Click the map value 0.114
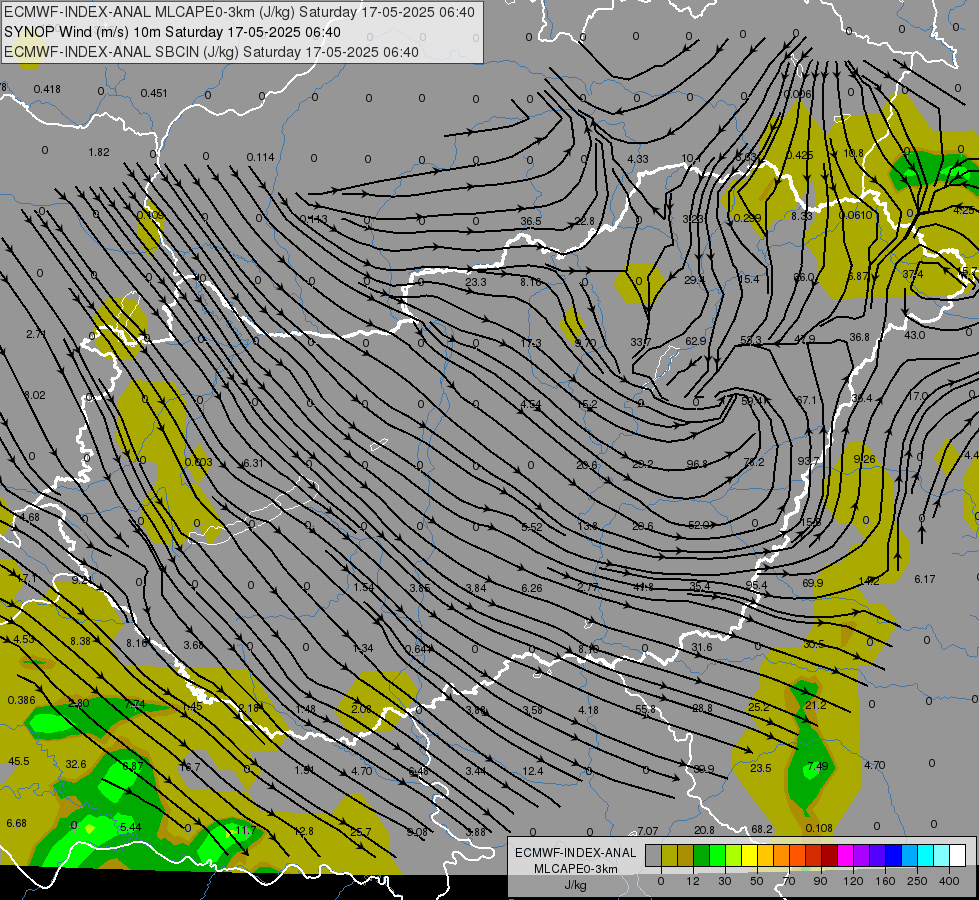Screen dimensions: 979x900 pos(260,157)
